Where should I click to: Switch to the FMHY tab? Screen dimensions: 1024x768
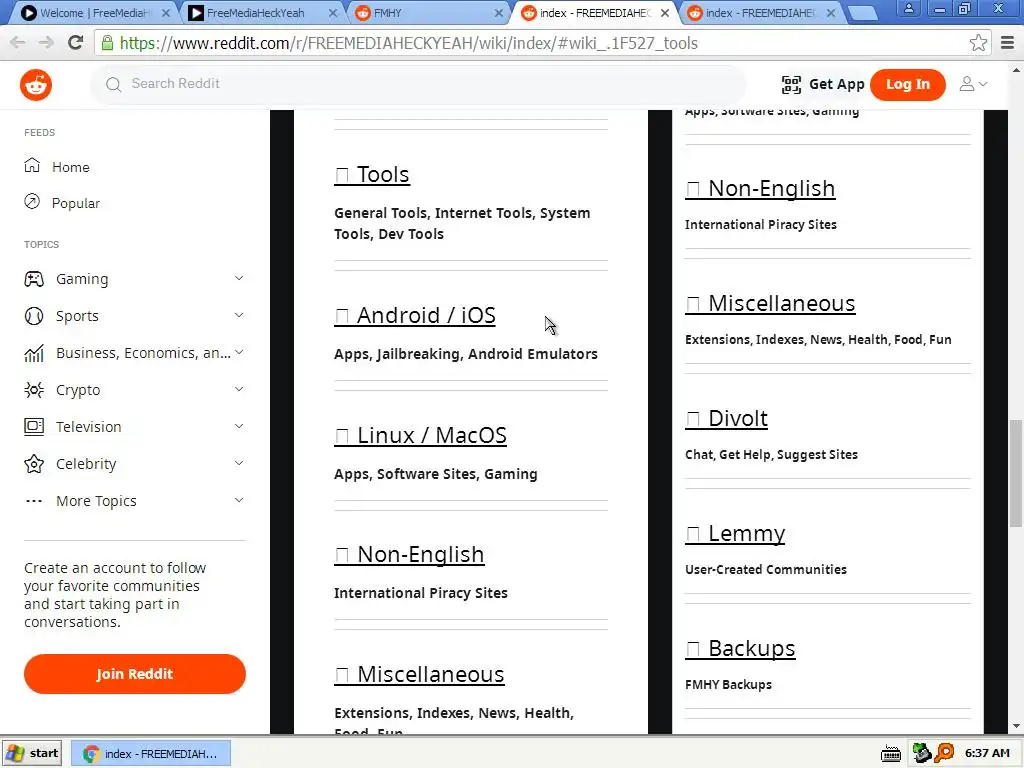428,13
